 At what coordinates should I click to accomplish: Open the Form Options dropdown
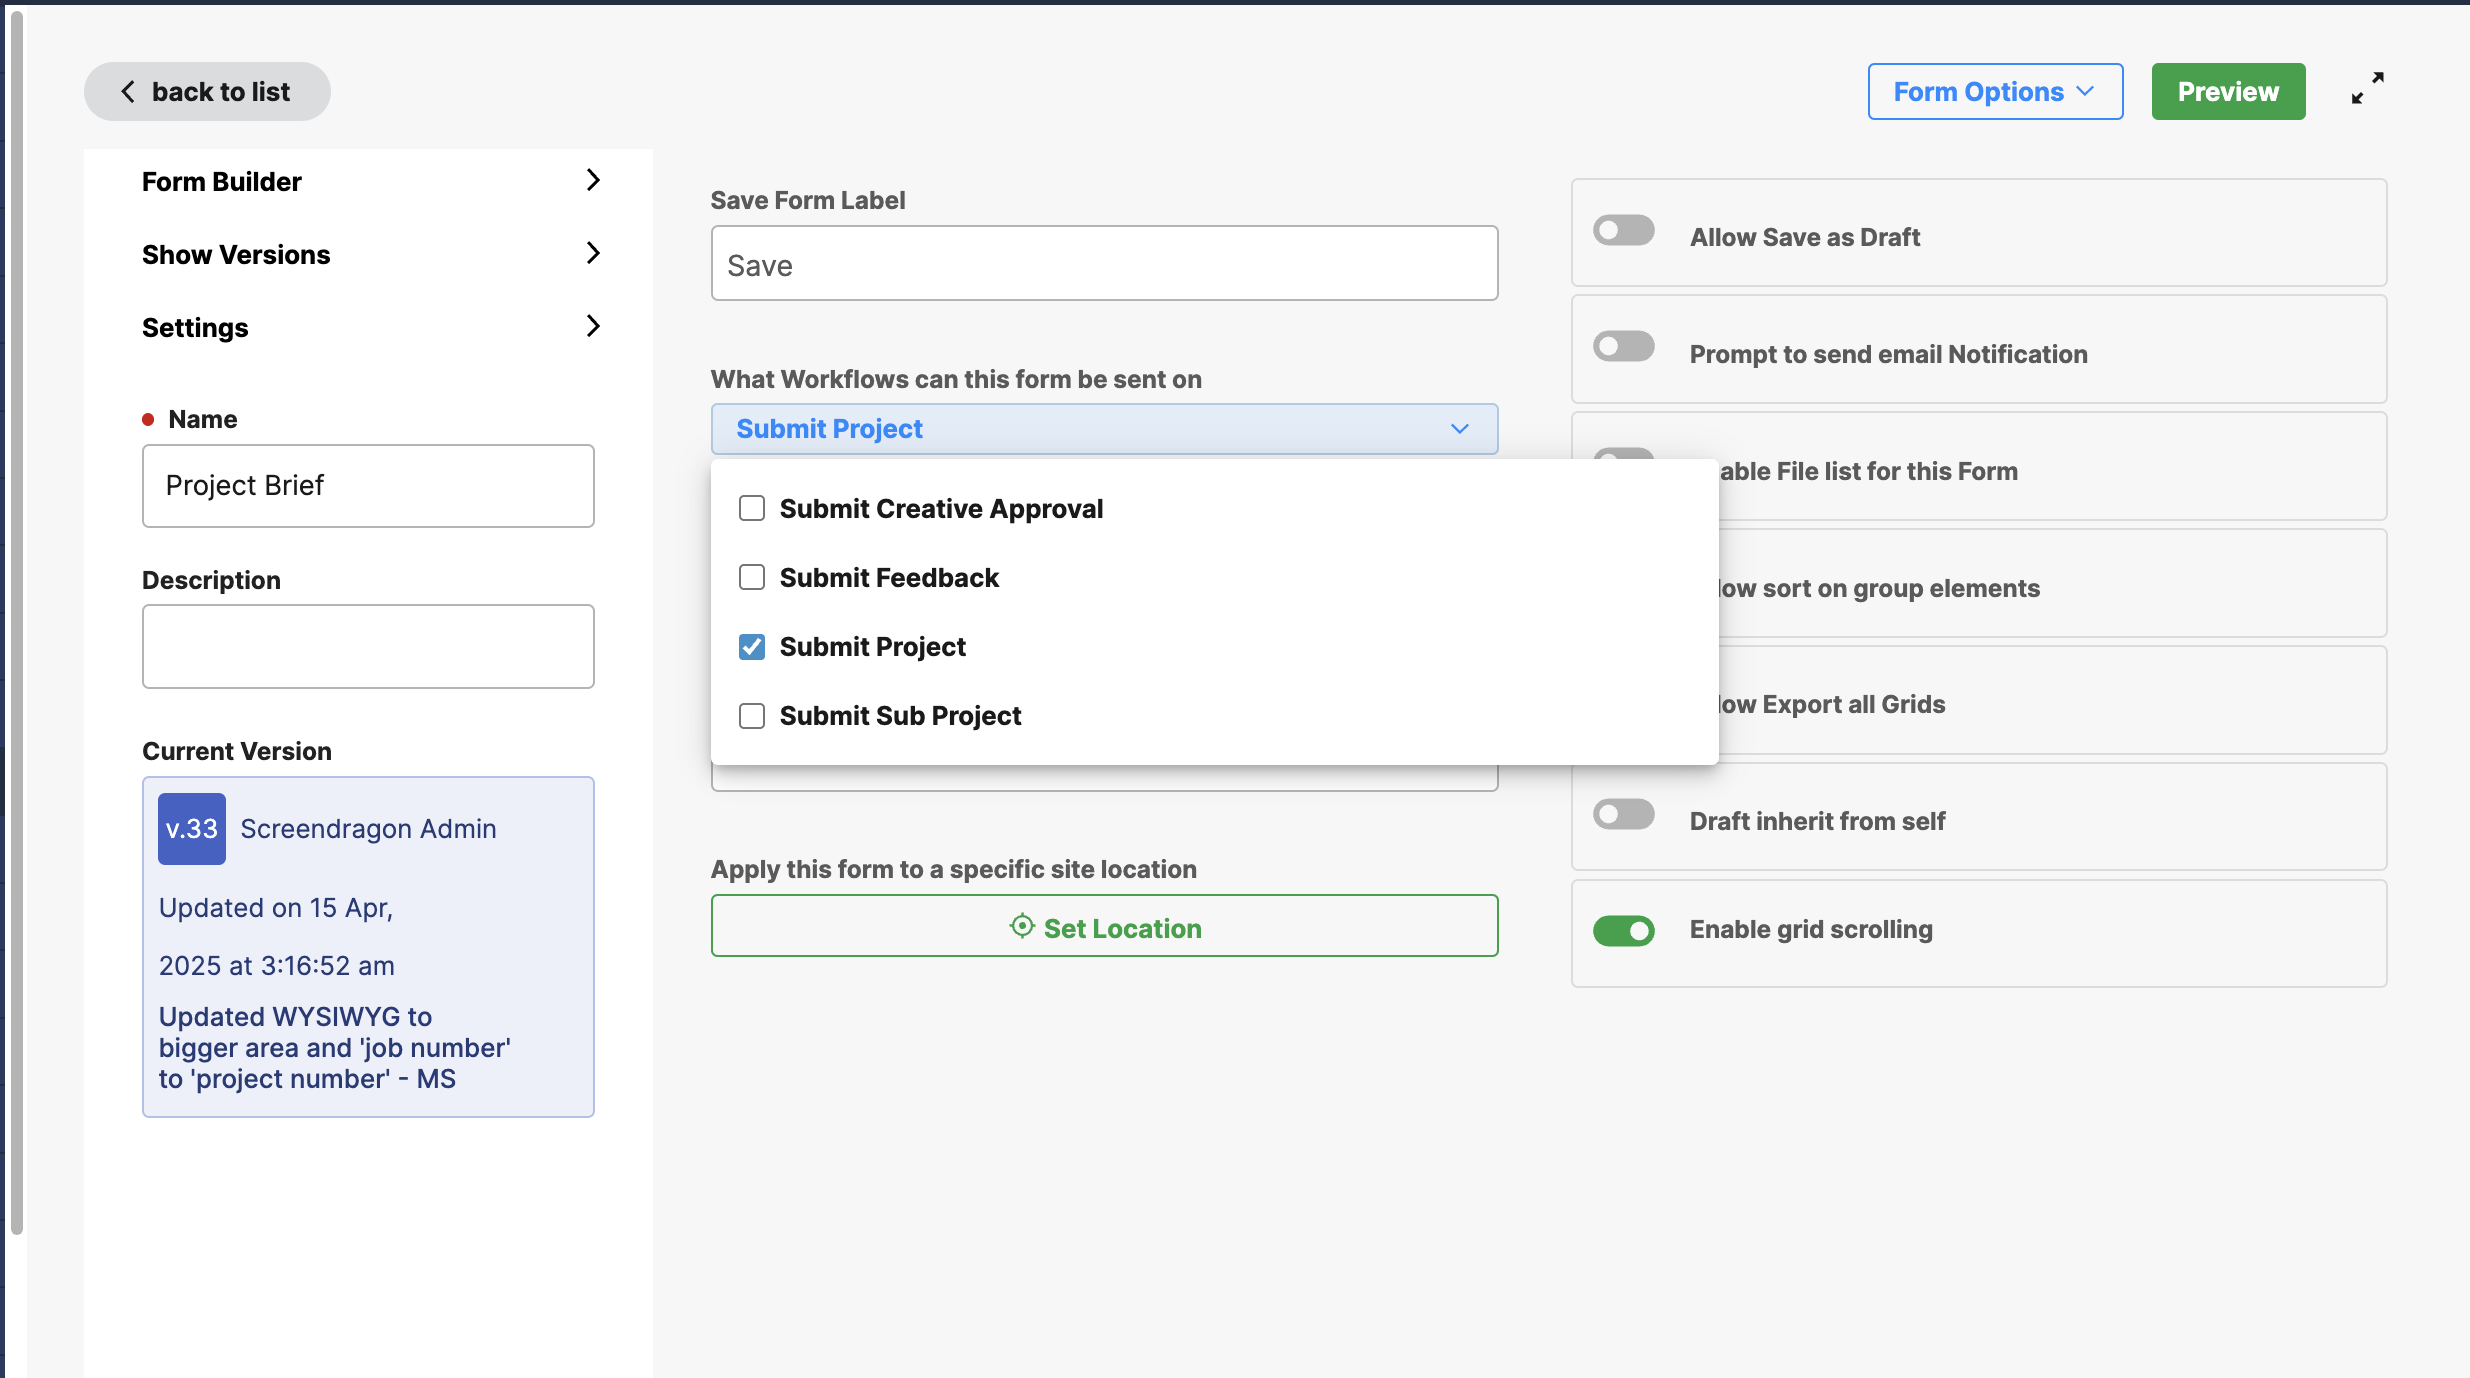1994,92
